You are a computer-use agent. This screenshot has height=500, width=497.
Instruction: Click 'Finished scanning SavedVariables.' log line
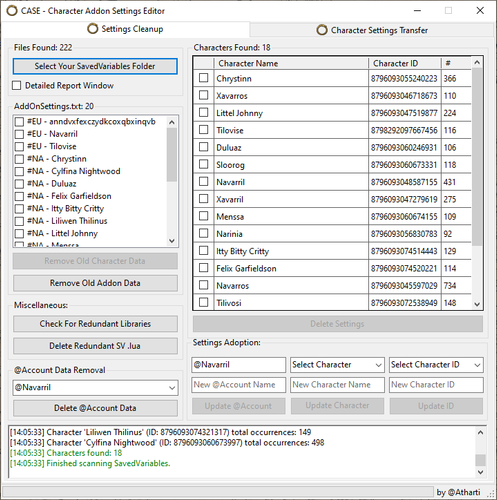pyautogui.click(x=90, y=463)
